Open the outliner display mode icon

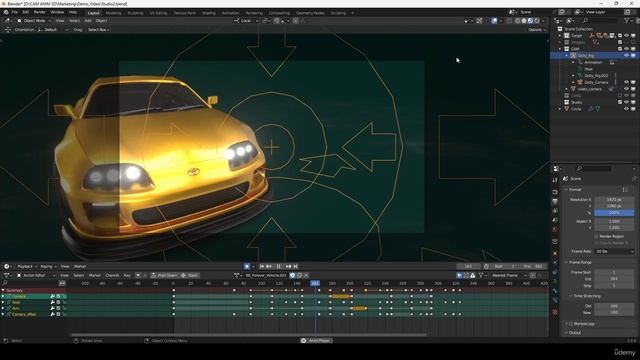coord(572,20)
